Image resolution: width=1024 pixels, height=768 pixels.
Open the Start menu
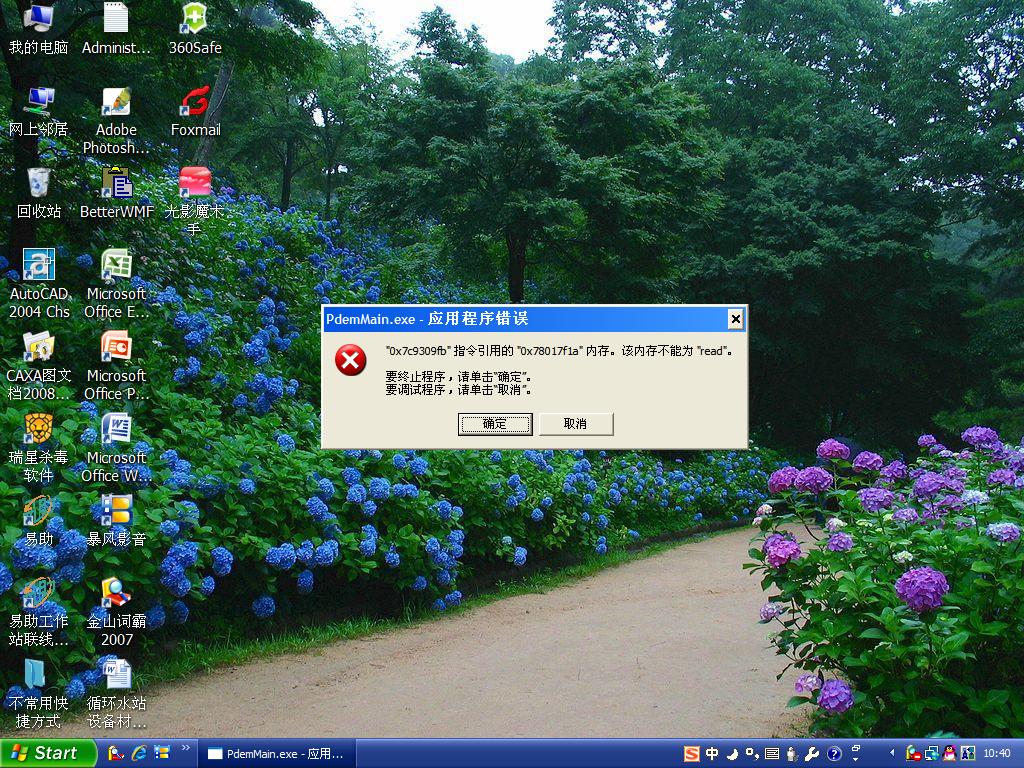click(45, 754)
